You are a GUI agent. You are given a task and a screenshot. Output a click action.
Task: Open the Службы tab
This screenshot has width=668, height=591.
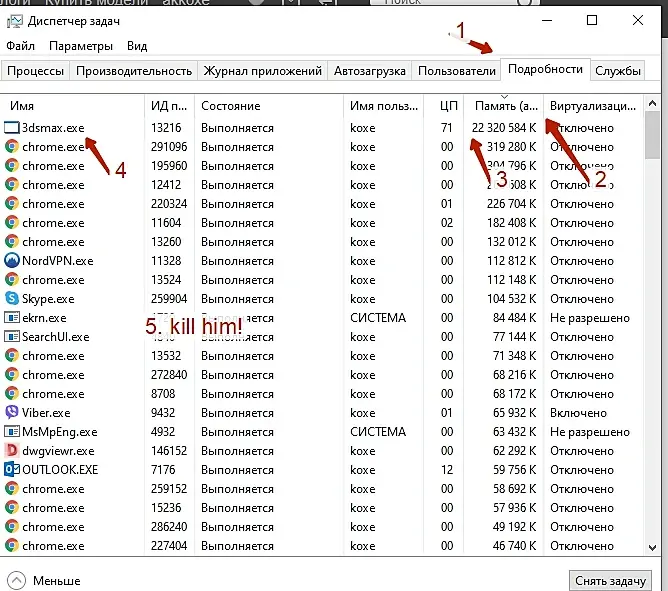coord(618,71)
